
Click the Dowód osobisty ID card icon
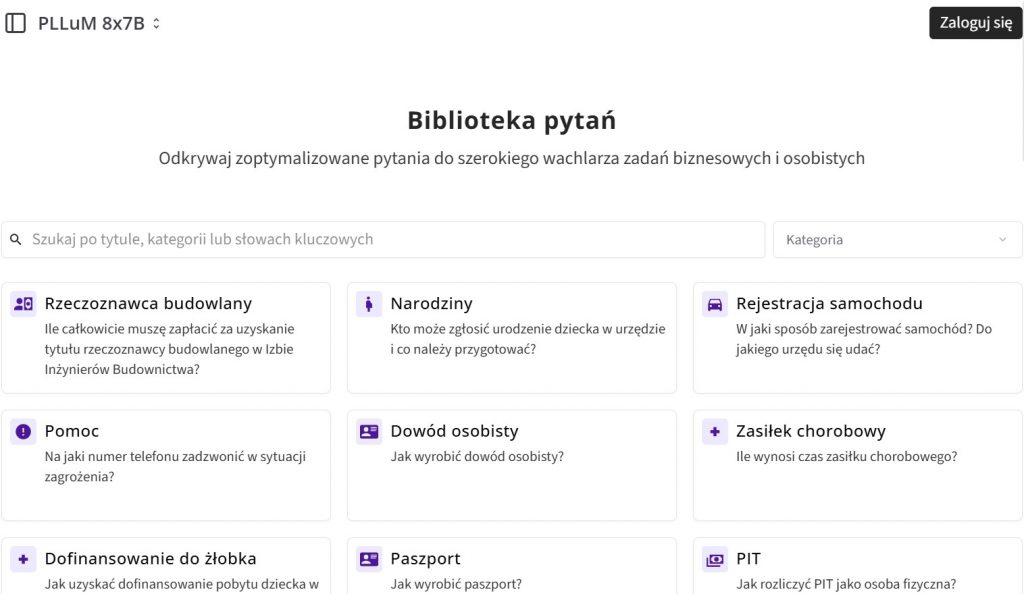pos(369,432)
